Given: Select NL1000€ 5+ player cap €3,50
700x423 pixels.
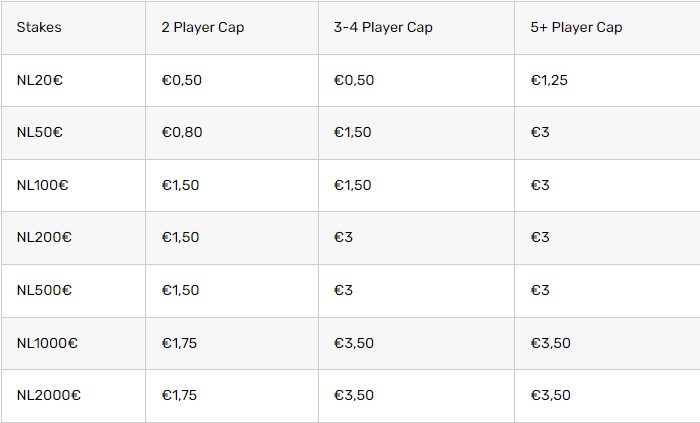Looking at the screenshot, I should 550,343.
